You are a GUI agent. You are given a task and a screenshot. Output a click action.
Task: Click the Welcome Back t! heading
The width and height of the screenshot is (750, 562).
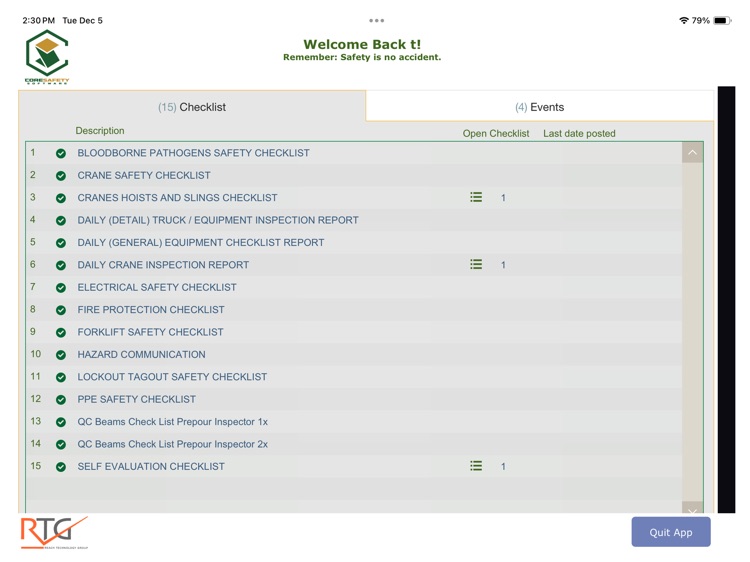point(362,44)
